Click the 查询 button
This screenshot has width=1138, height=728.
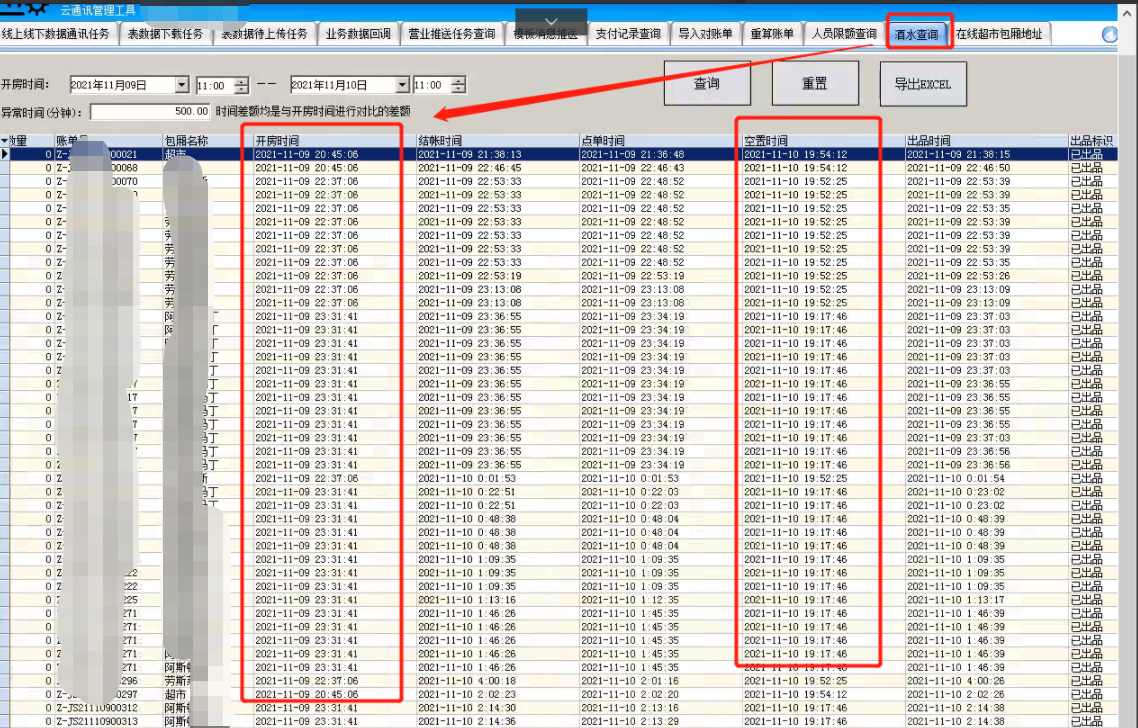[x=707, y=83]
